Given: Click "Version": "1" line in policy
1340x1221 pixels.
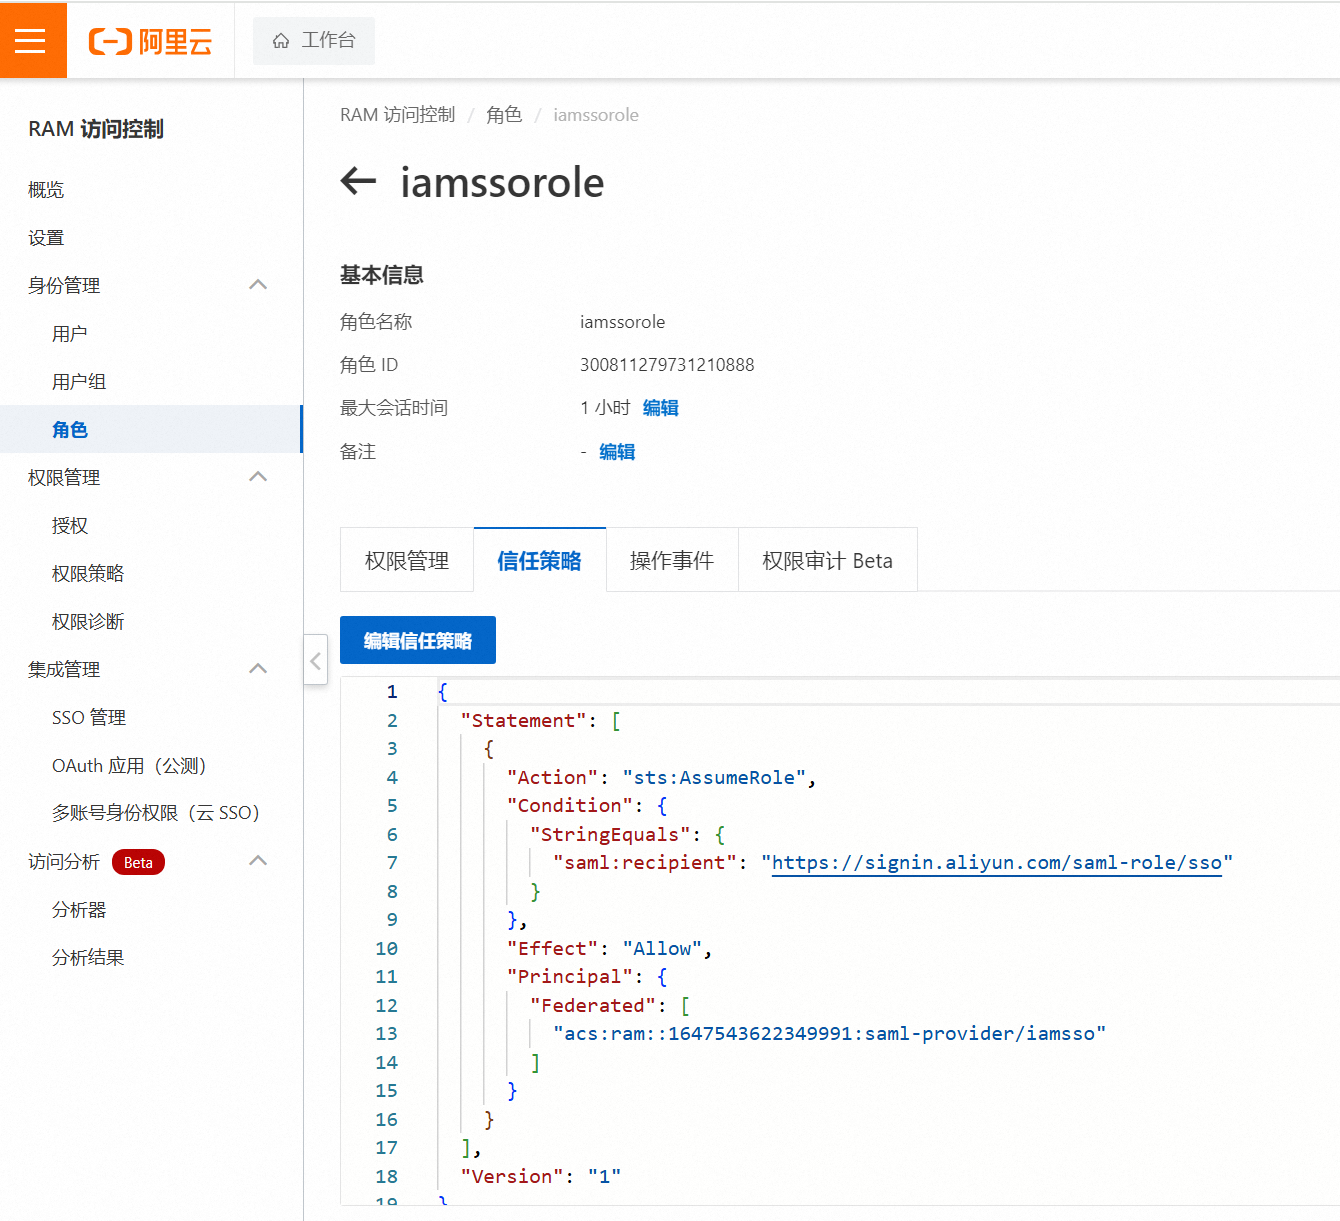Looking at the screenshot, I should pyautogui.click(x=541, y=1177).
